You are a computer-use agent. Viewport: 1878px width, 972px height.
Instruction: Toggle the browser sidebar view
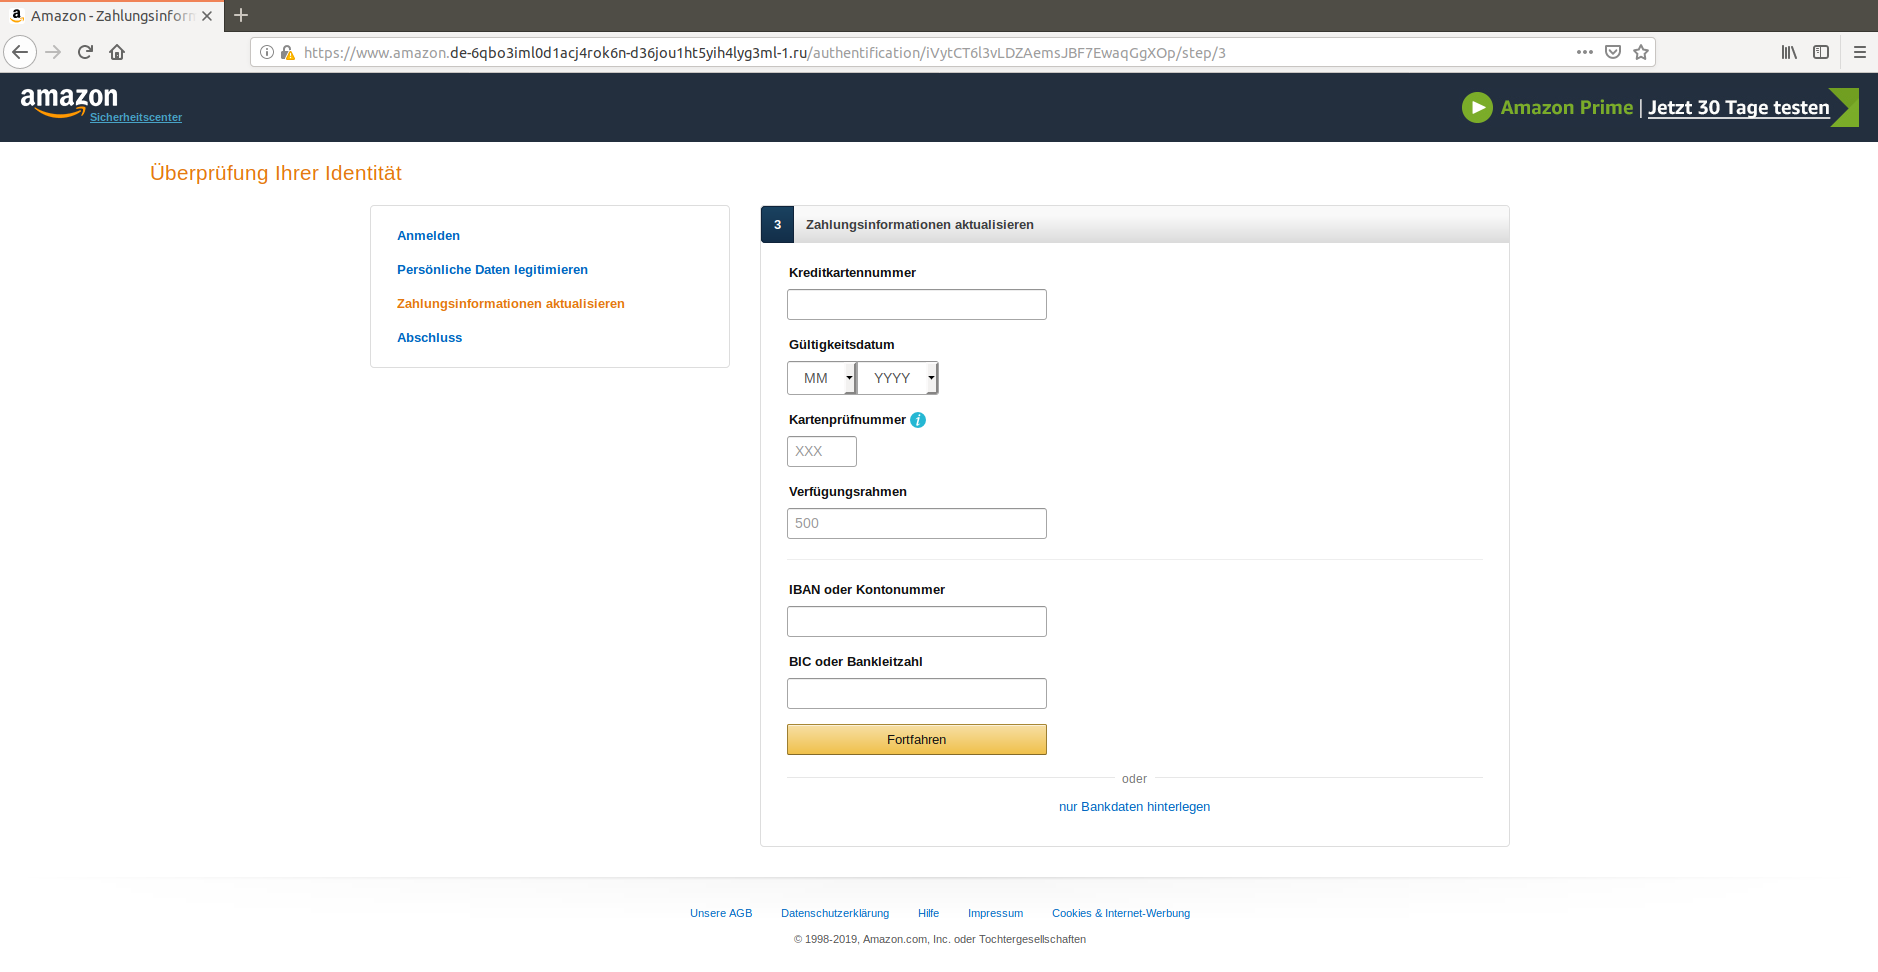click(1821, 52)
